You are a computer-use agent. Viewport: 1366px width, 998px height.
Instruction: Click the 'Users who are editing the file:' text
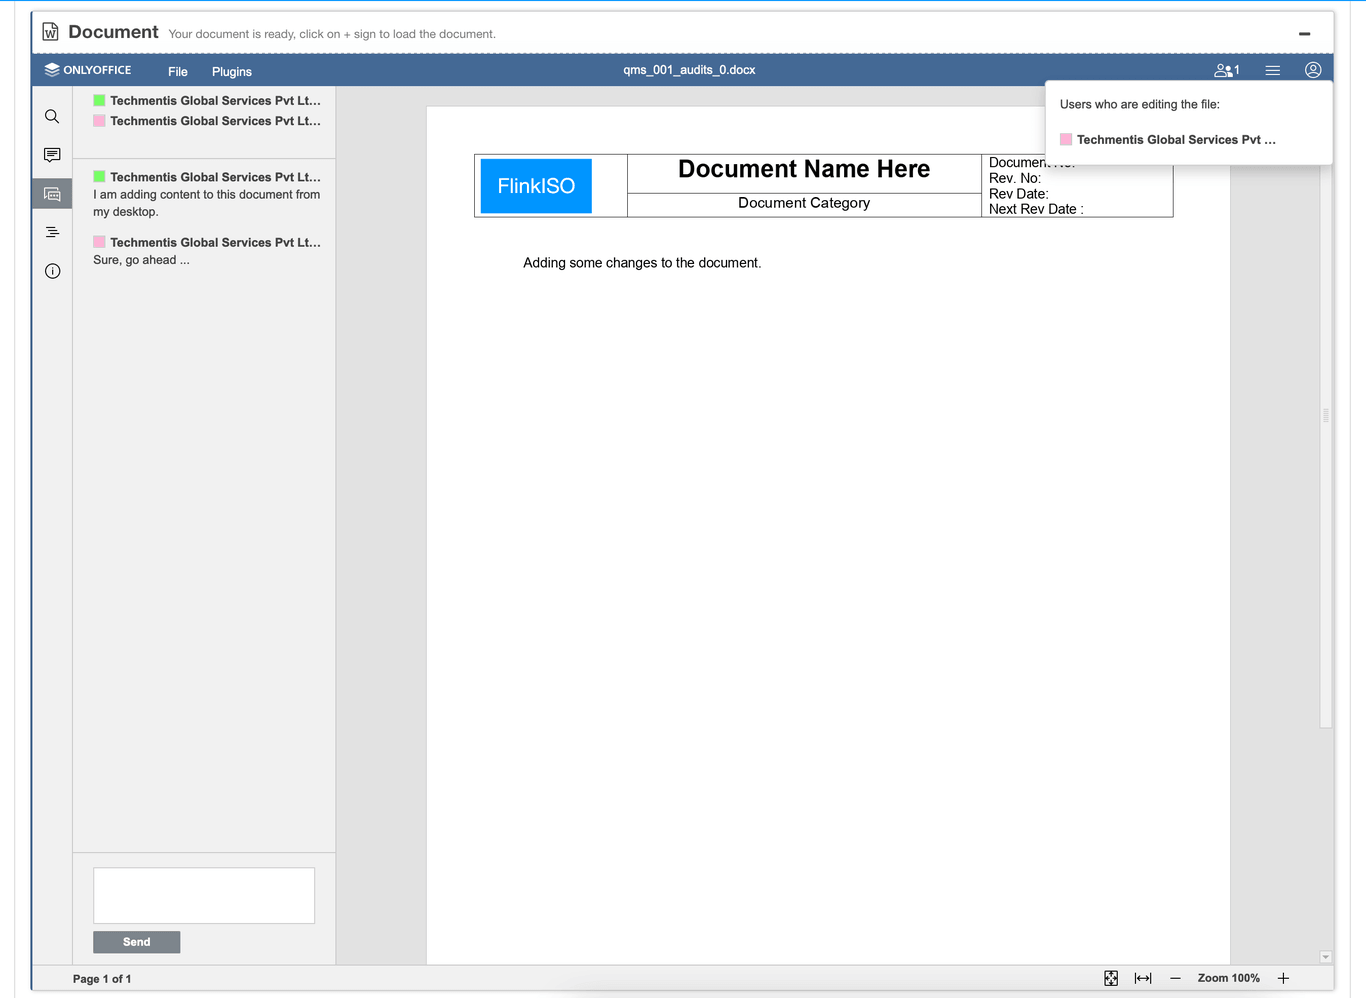pyautogui.click(x=1140, y=104)
